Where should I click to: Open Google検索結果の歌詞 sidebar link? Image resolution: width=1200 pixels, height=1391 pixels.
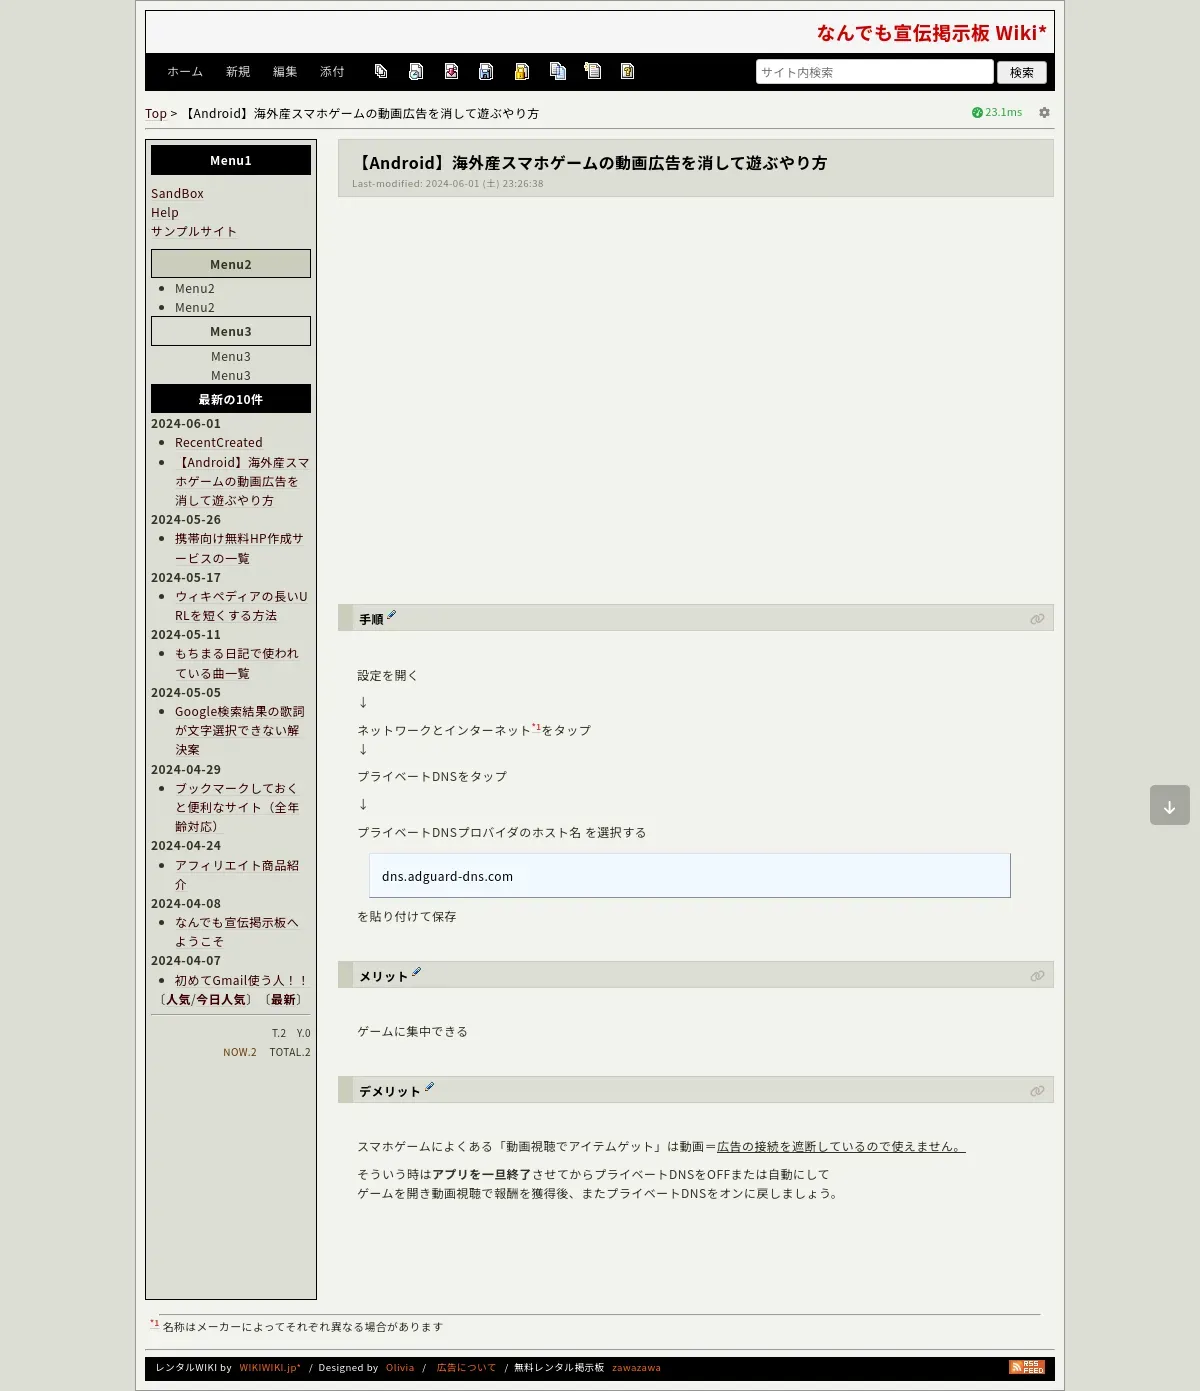[240, 731]
